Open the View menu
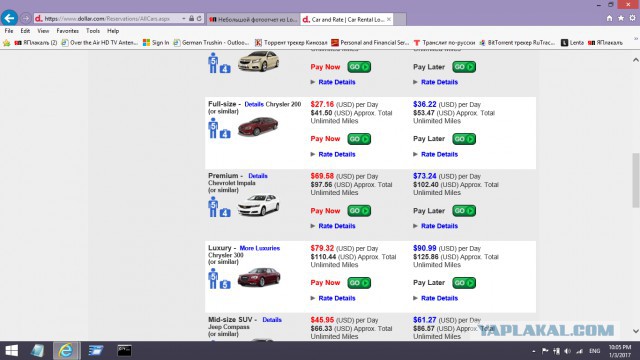The image size is (640, 360). pos(43,31)
